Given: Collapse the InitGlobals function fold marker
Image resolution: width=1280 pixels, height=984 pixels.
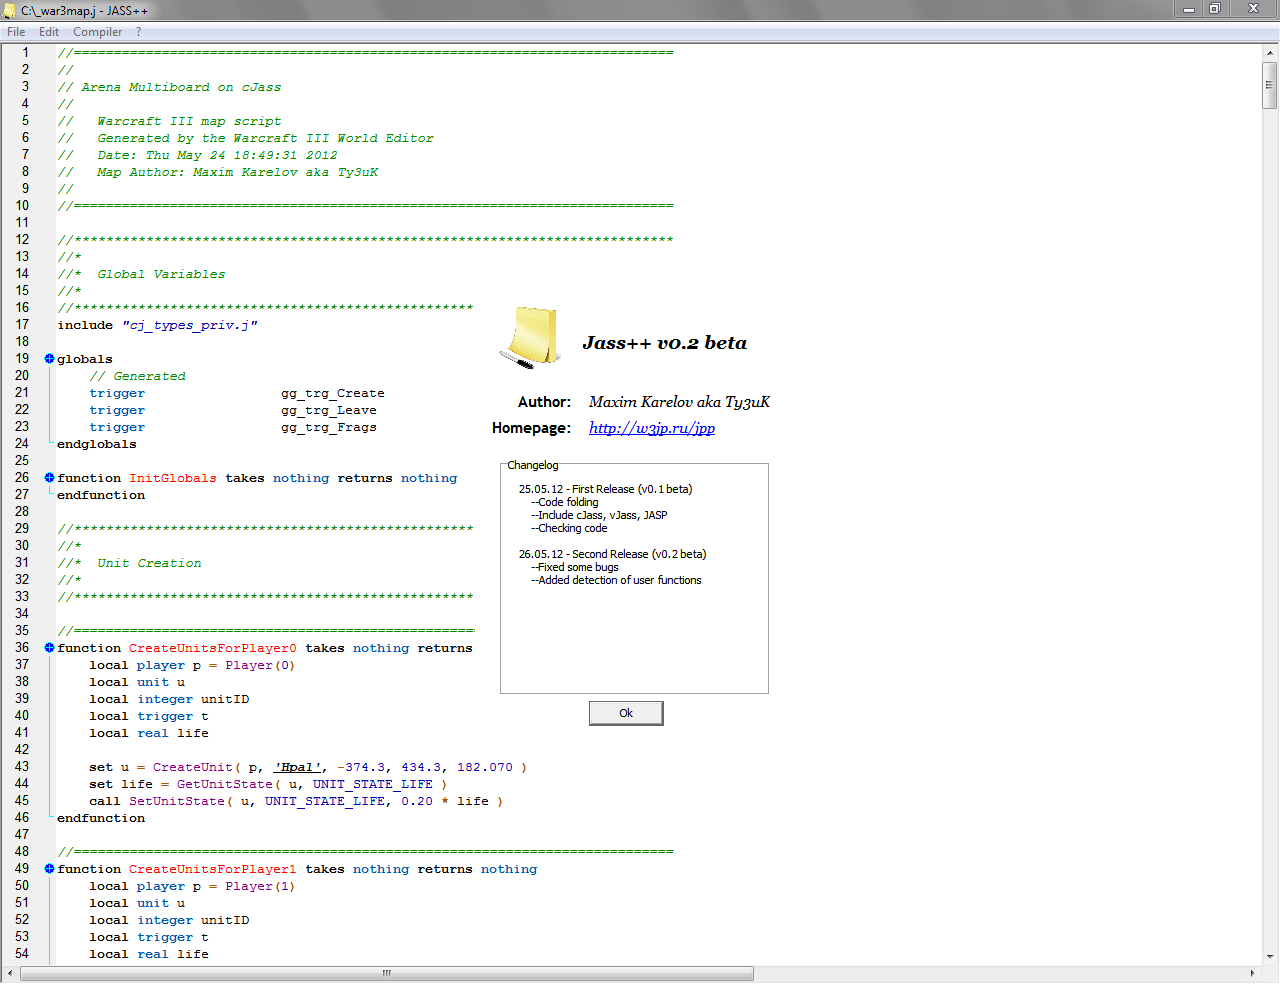Looking at the screenshot, I should point(49,478).
